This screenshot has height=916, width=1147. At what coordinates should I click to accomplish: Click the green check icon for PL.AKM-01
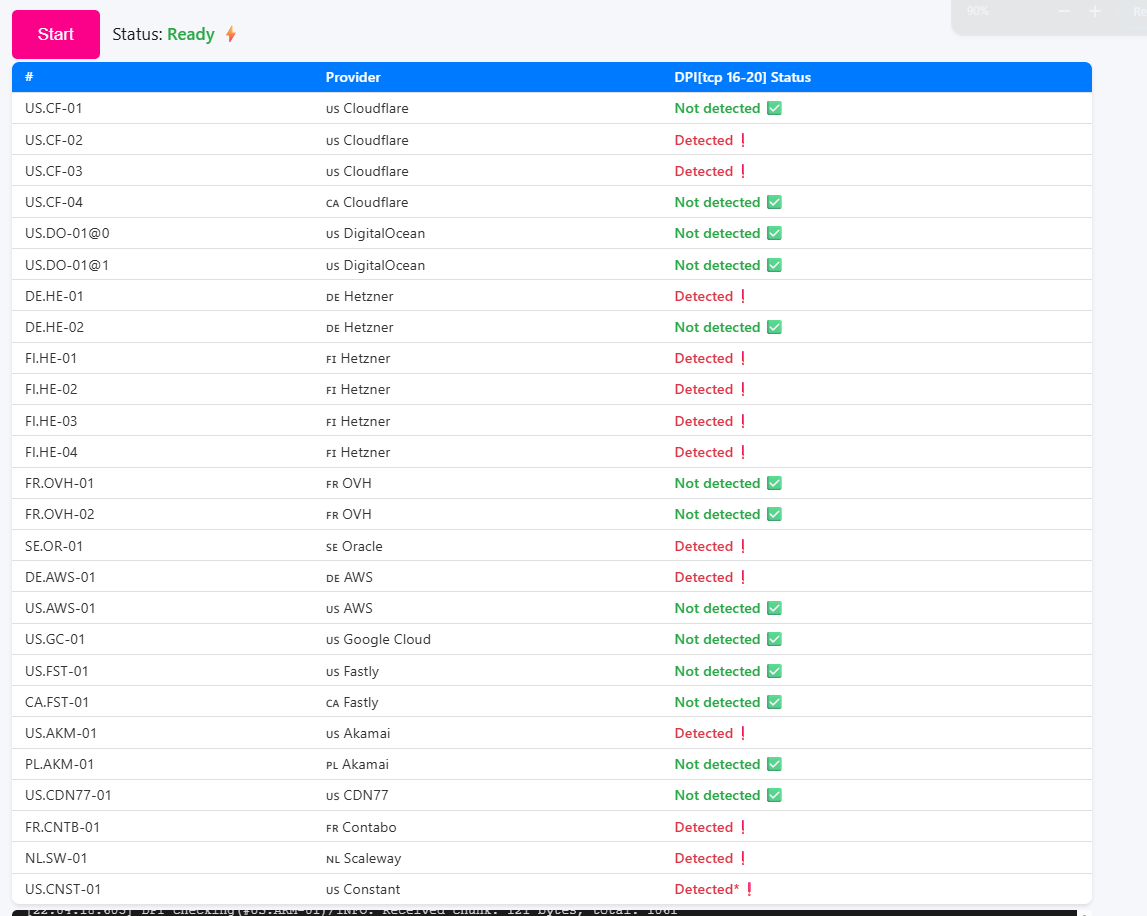(775, 765)
